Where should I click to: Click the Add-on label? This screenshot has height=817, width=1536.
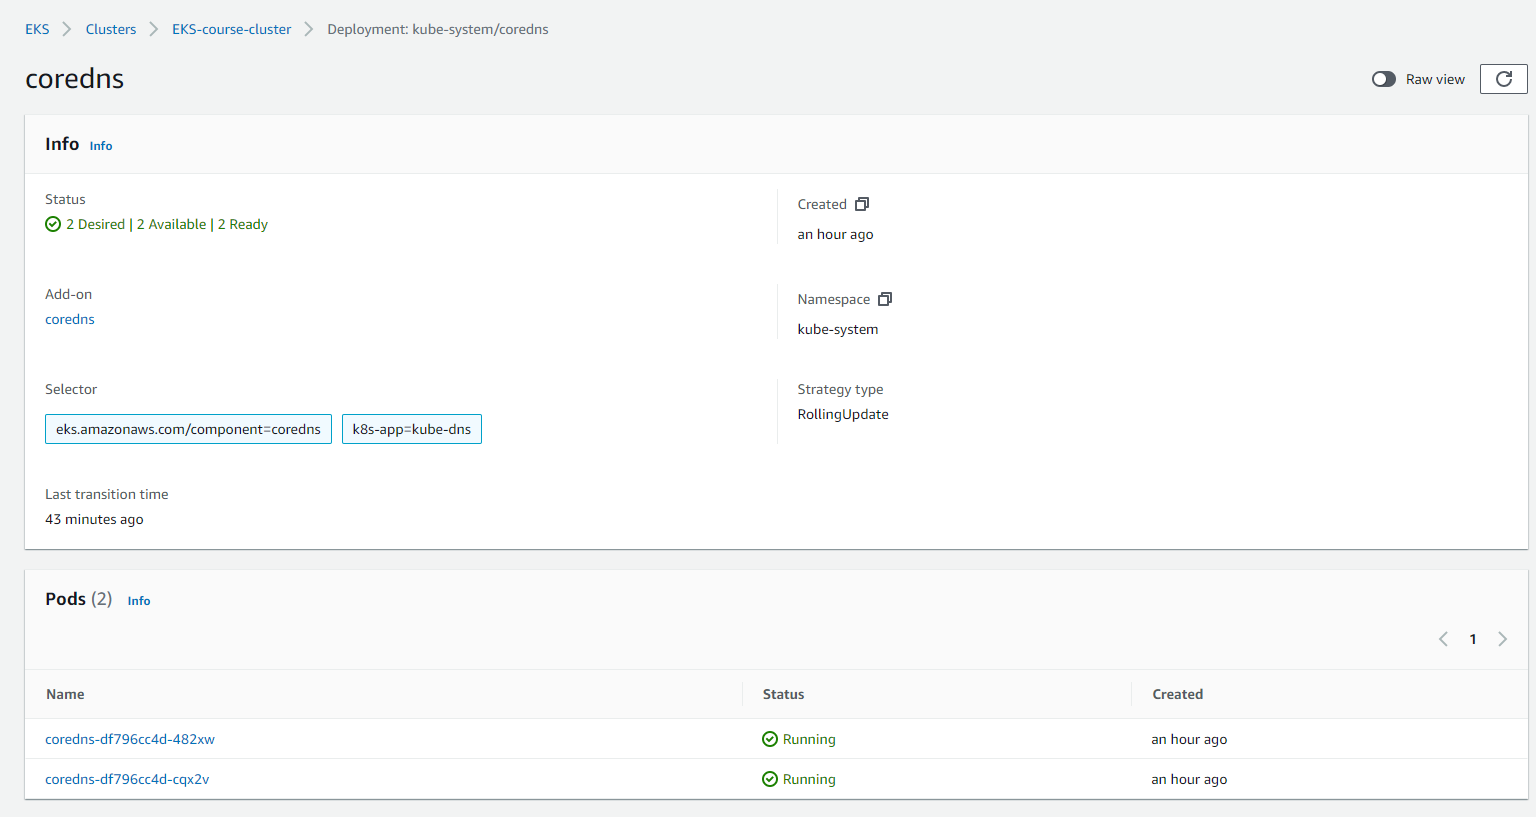tap(68, 294)
